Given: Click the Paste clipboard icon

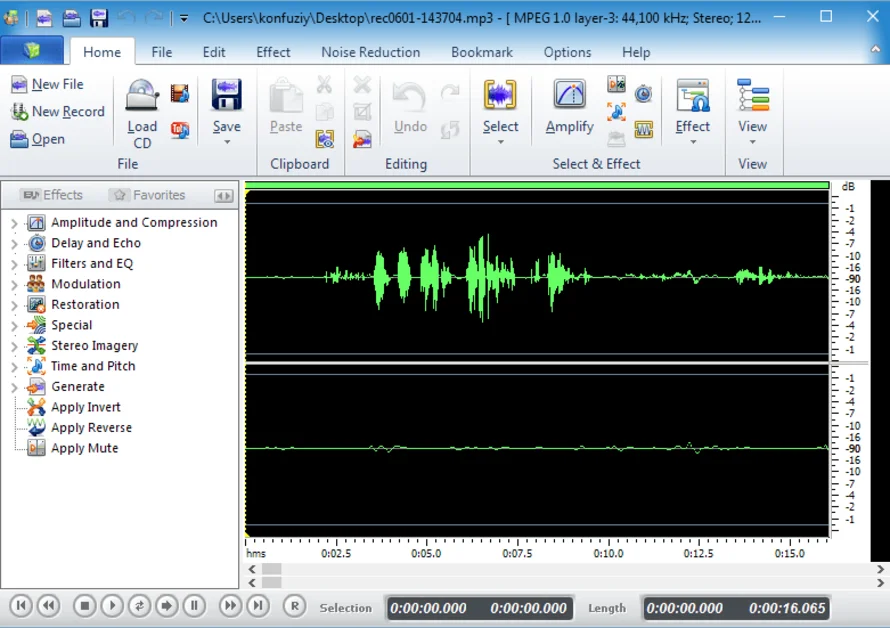Looking at the screenshot, I should (x=286, y=95).
